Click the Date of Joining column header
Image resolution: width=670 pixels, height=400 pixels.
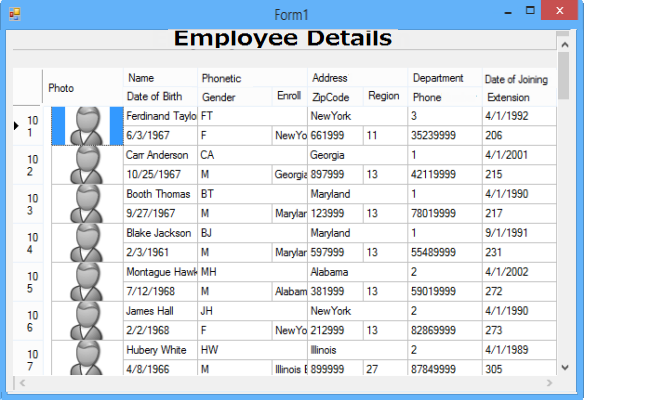pyautogui.click(x=519, y=79)
